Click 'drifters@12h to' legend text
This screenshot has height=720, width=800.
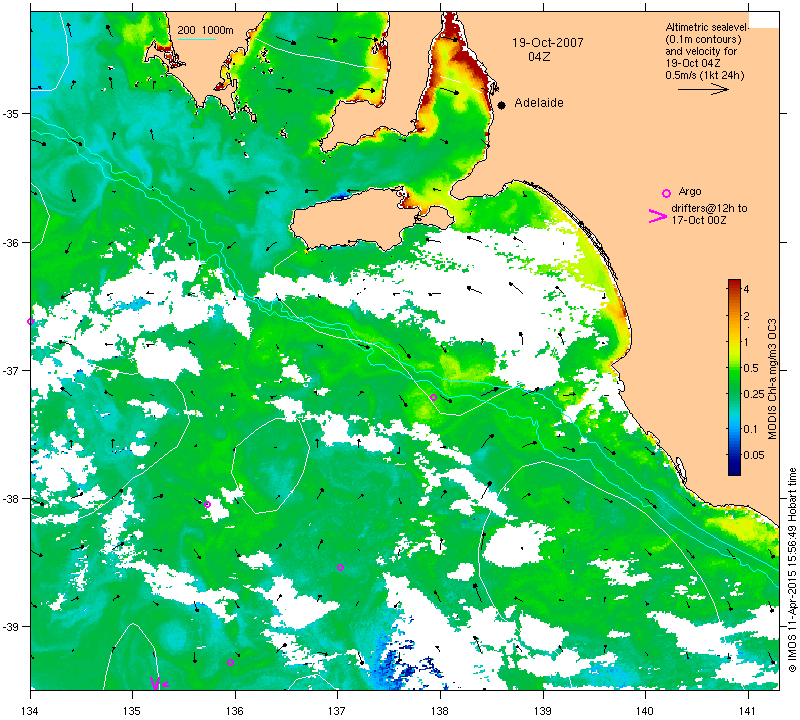pos(709,208)
